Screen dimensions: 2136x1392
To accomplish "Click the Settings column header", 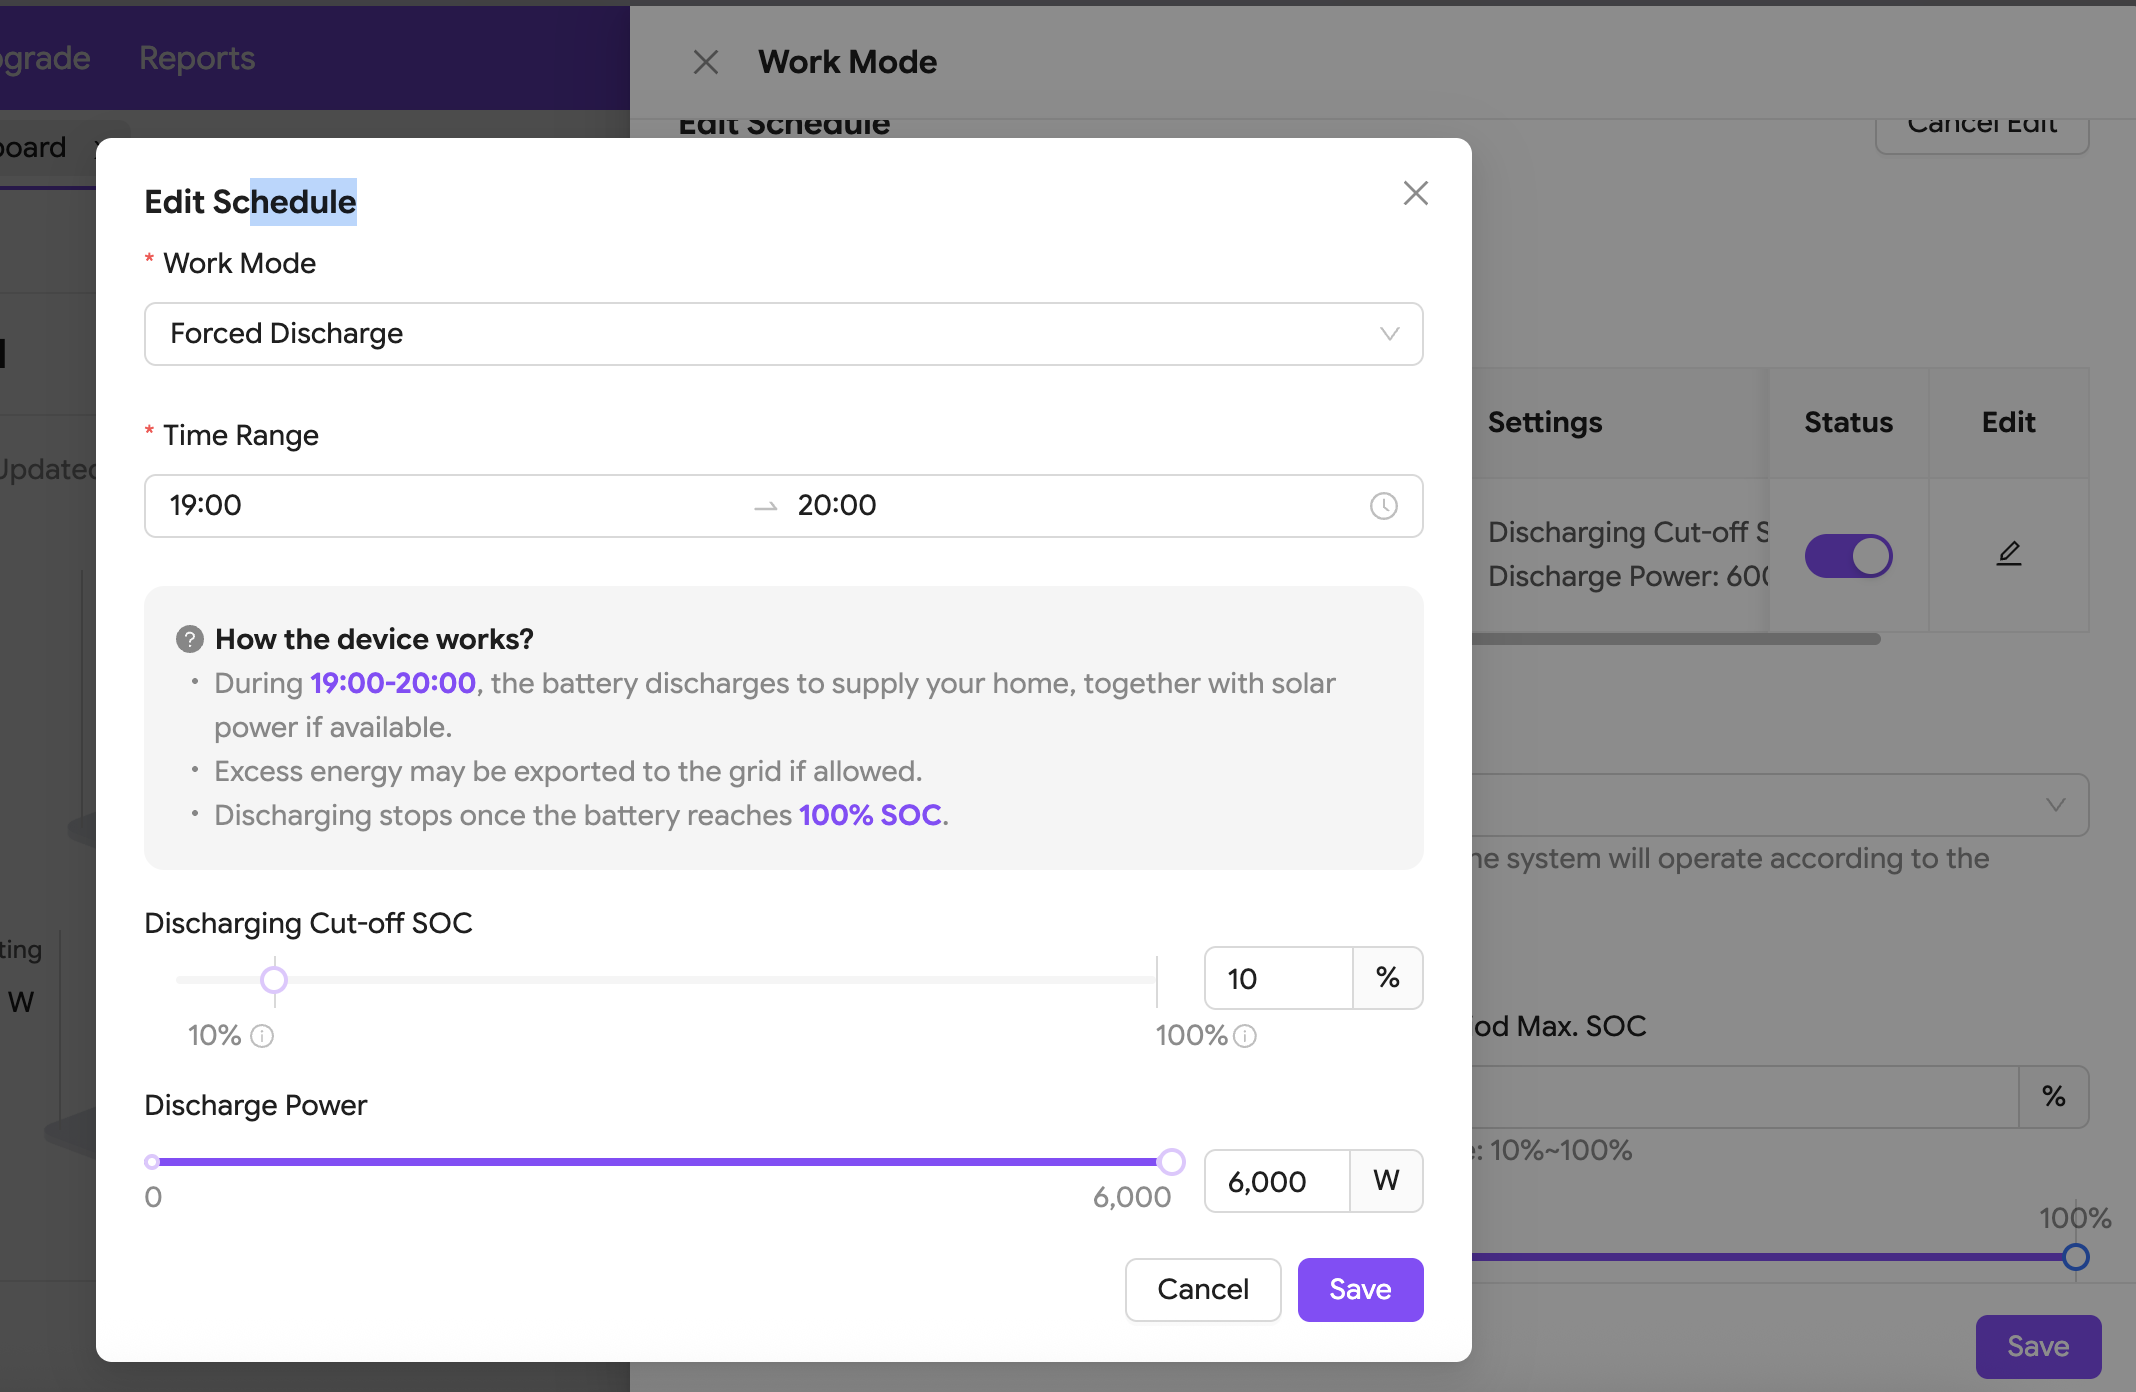I will point(1545,422).
